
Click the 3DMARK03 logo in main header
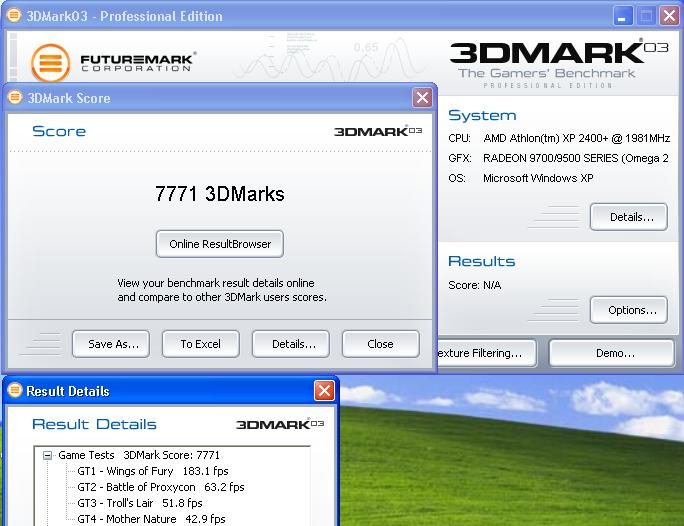(x=558, y=52)
